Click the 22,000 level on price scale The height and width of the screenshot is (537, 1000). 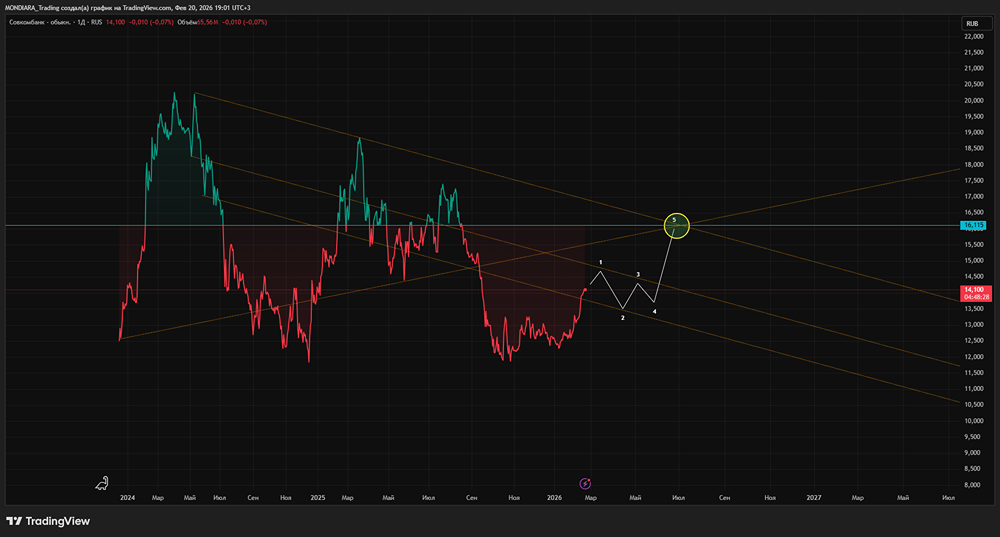(x=972, y=36)
